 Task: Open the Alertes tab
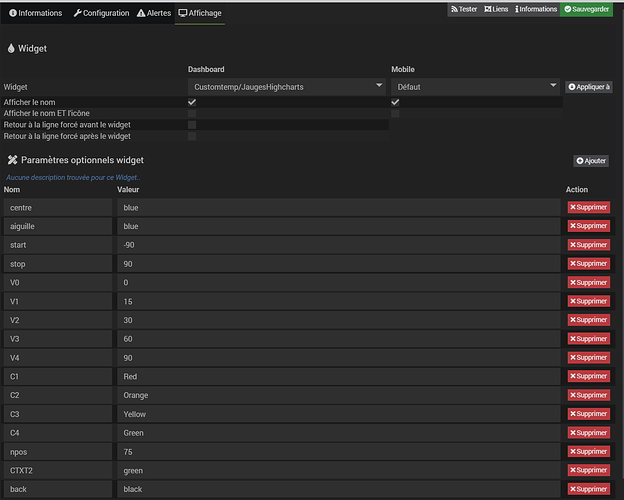(154, 13)
